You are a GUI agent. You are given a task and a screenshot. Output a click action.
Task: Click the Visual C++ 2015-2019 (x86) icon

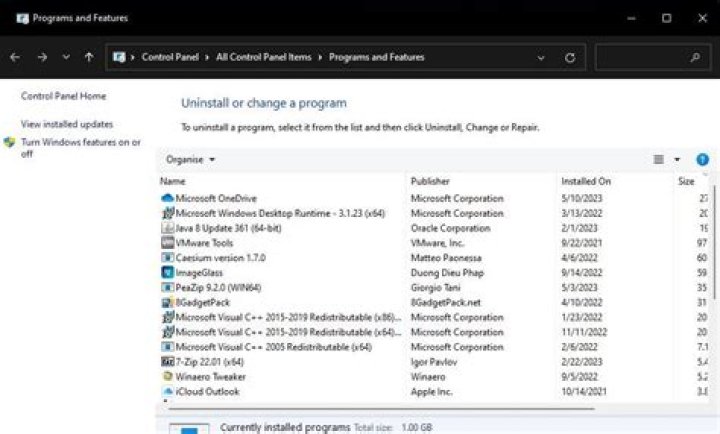(x=168, y=317)
